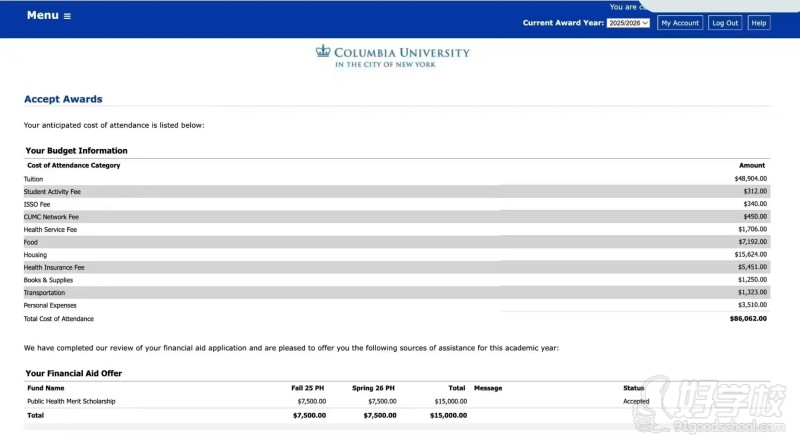Click the Fall 25 PH column header
This screenshot has width=800, height=446.
(308, 388)
